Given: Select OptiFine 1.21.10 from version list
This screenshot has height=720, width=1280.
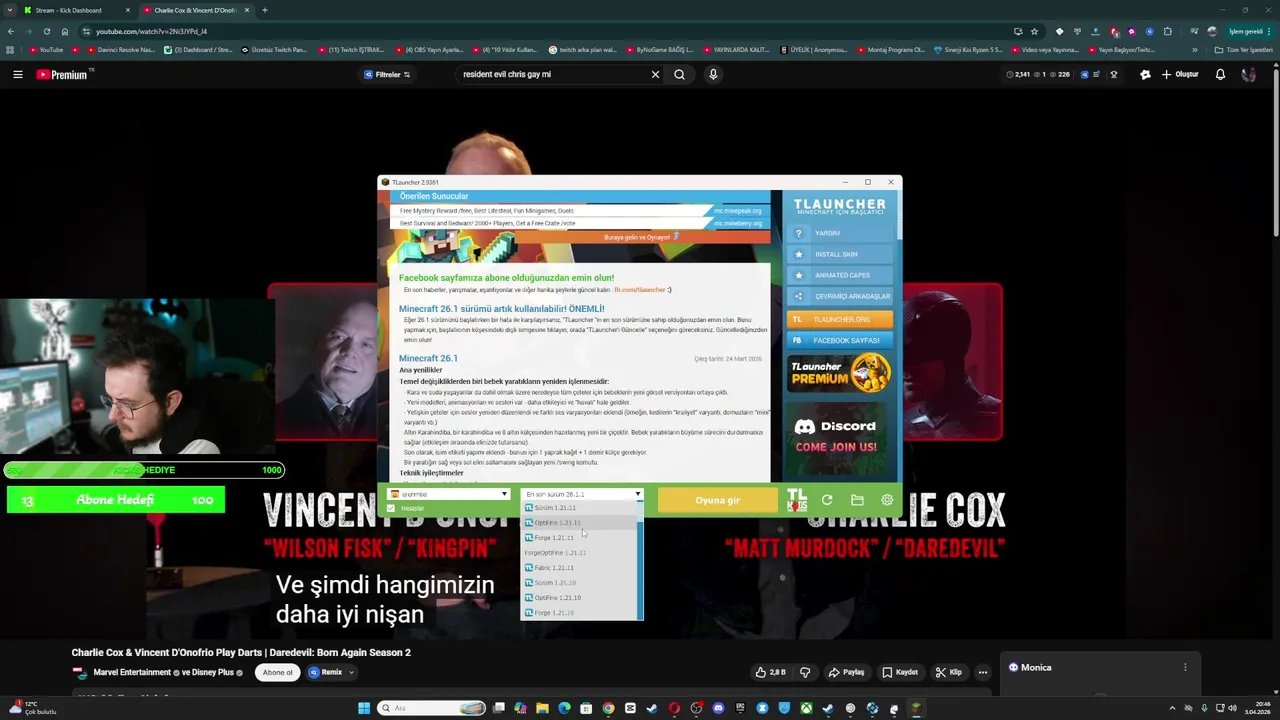Looking at the screenshot, I should click(x=579, y=598).
